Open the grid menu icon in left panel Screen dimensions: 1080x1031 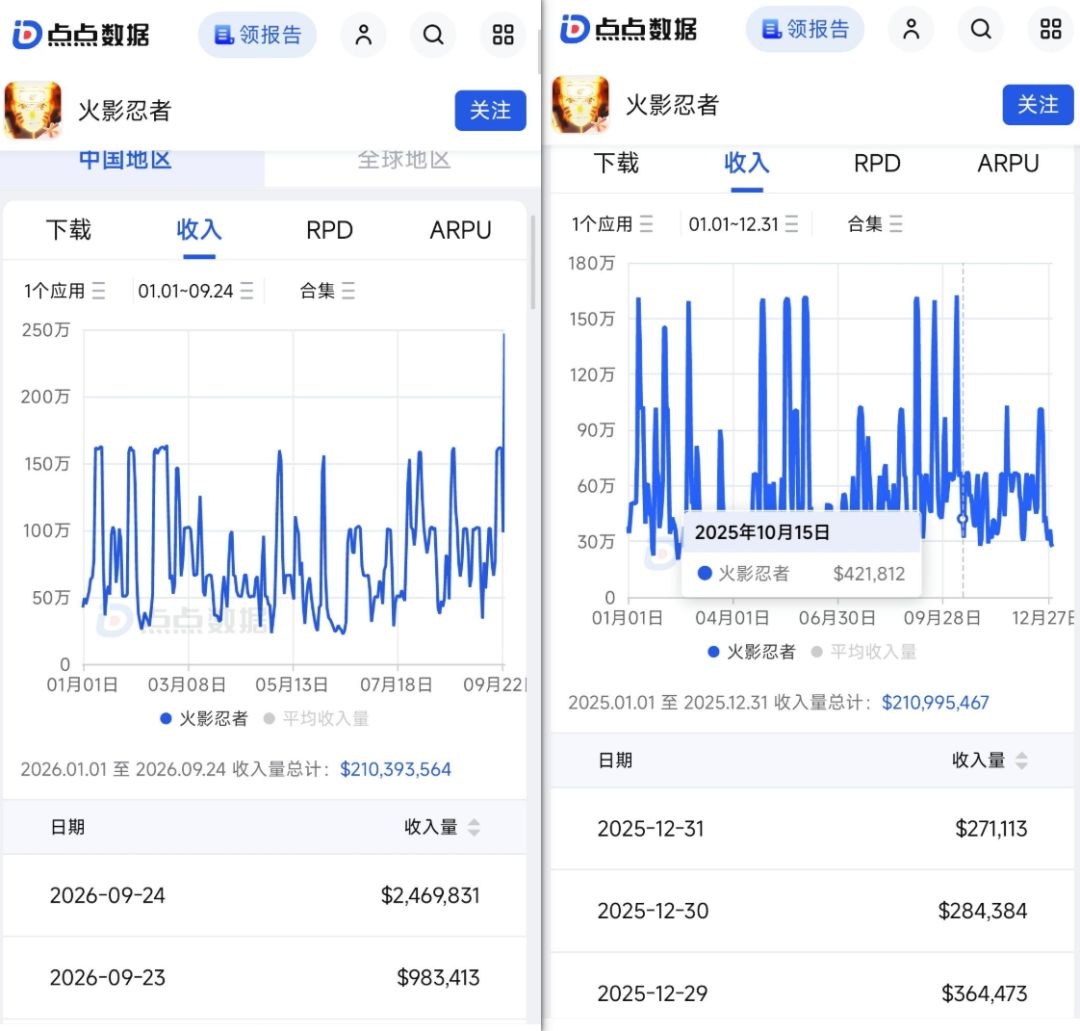[503, 34]
